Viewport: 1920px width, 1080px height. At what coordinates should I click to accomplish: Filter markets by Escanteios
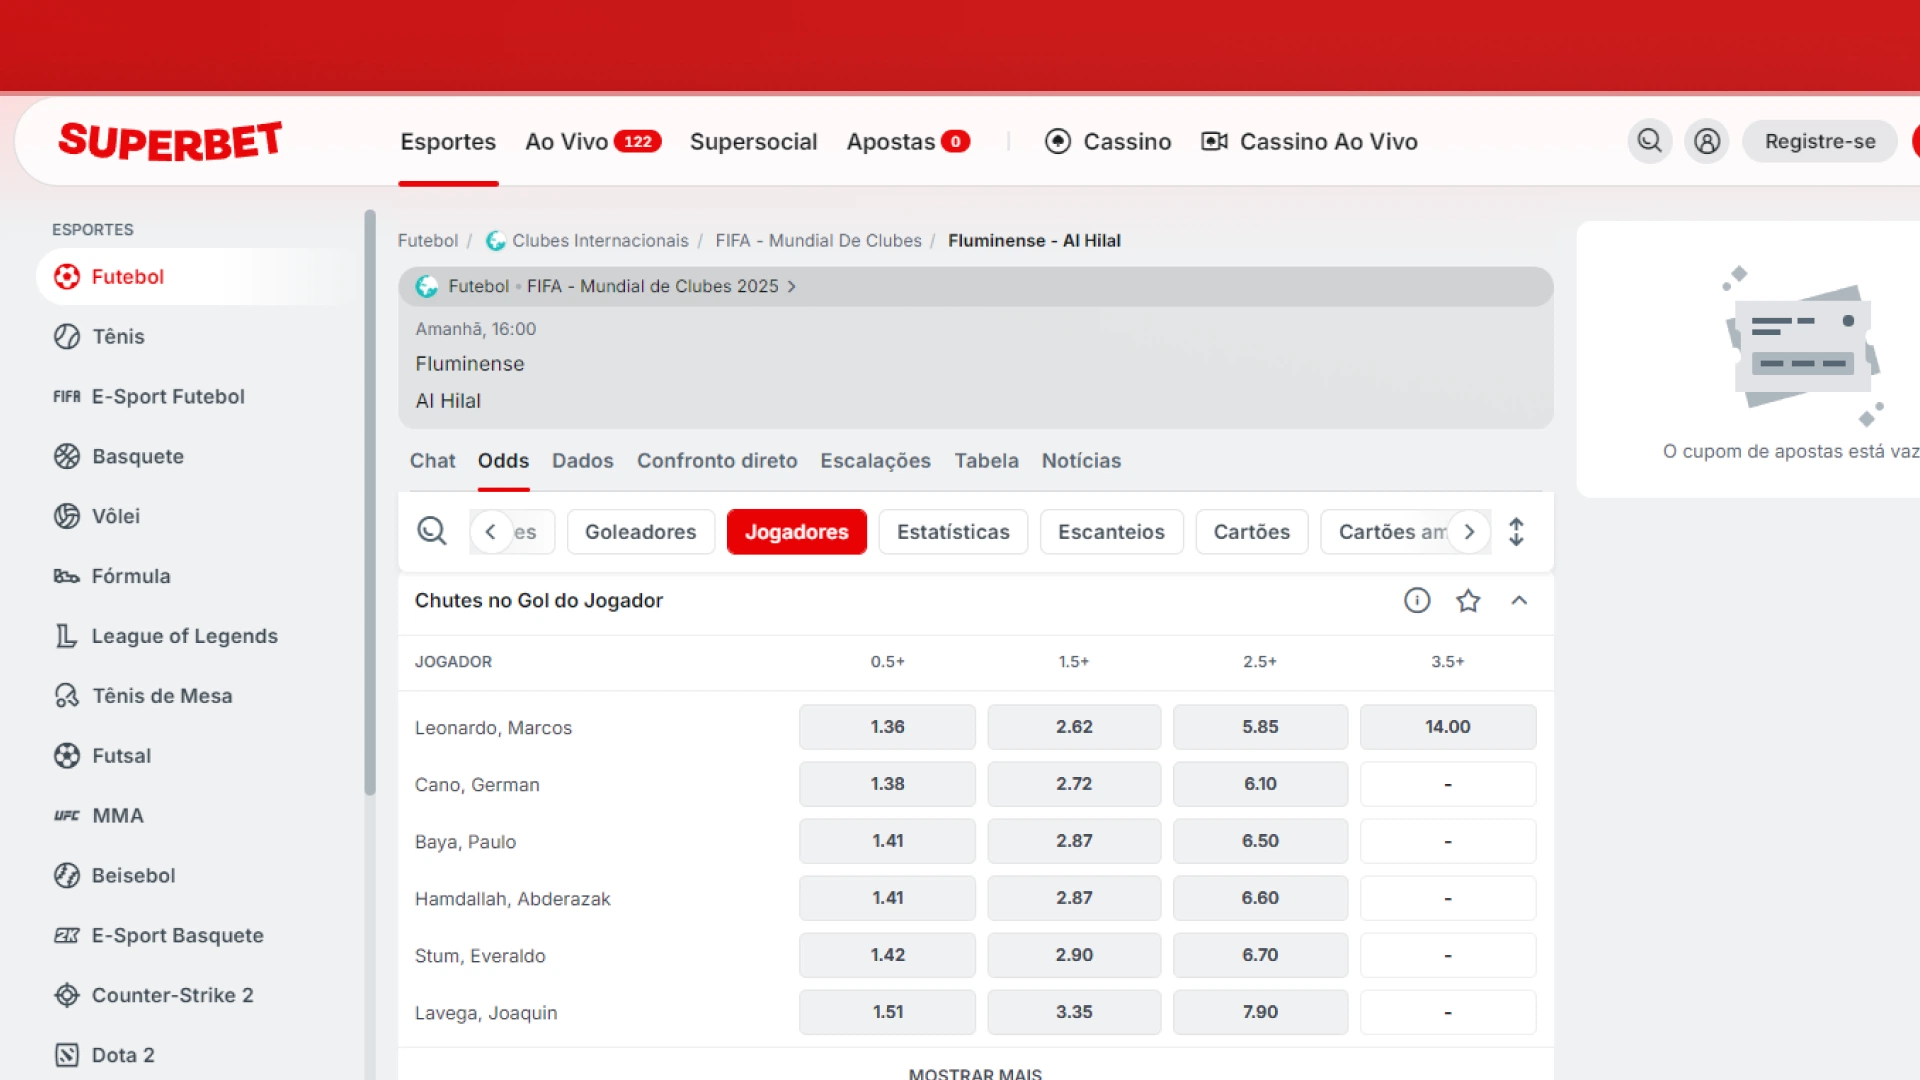click(x=1111, y=532)
